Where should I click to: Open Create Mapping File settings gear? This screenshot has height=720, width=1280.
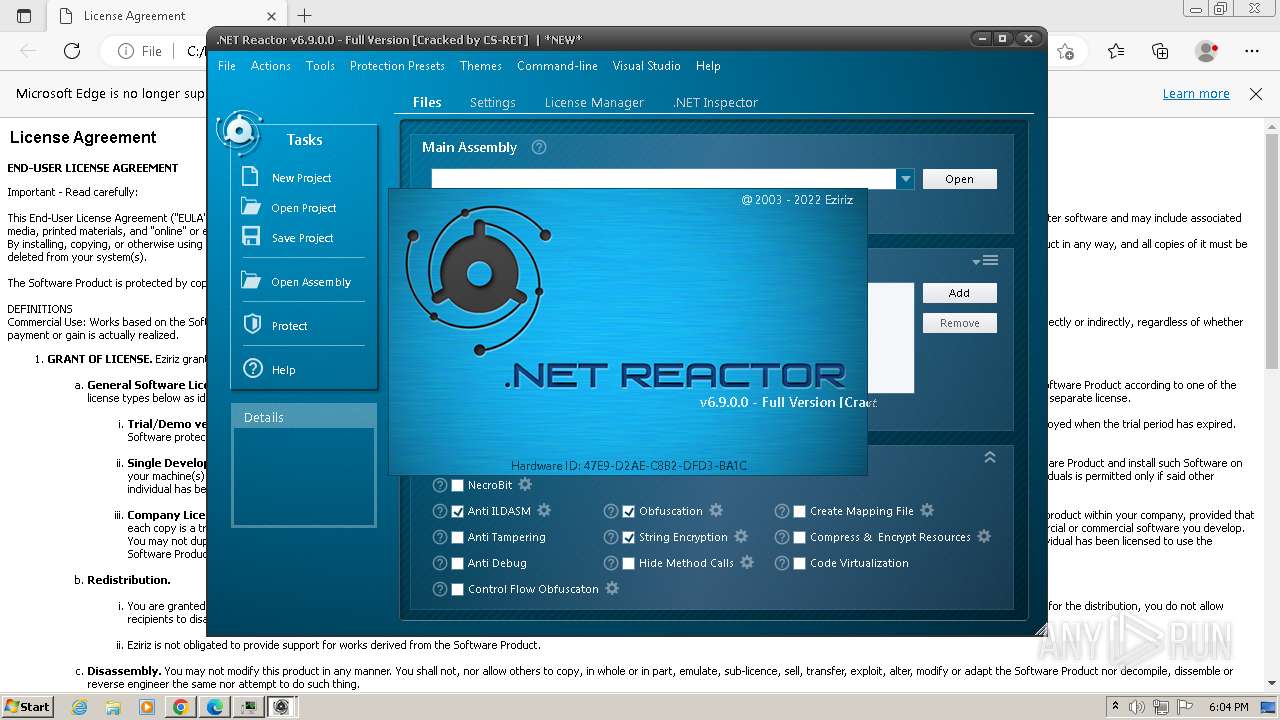point(927,511)
